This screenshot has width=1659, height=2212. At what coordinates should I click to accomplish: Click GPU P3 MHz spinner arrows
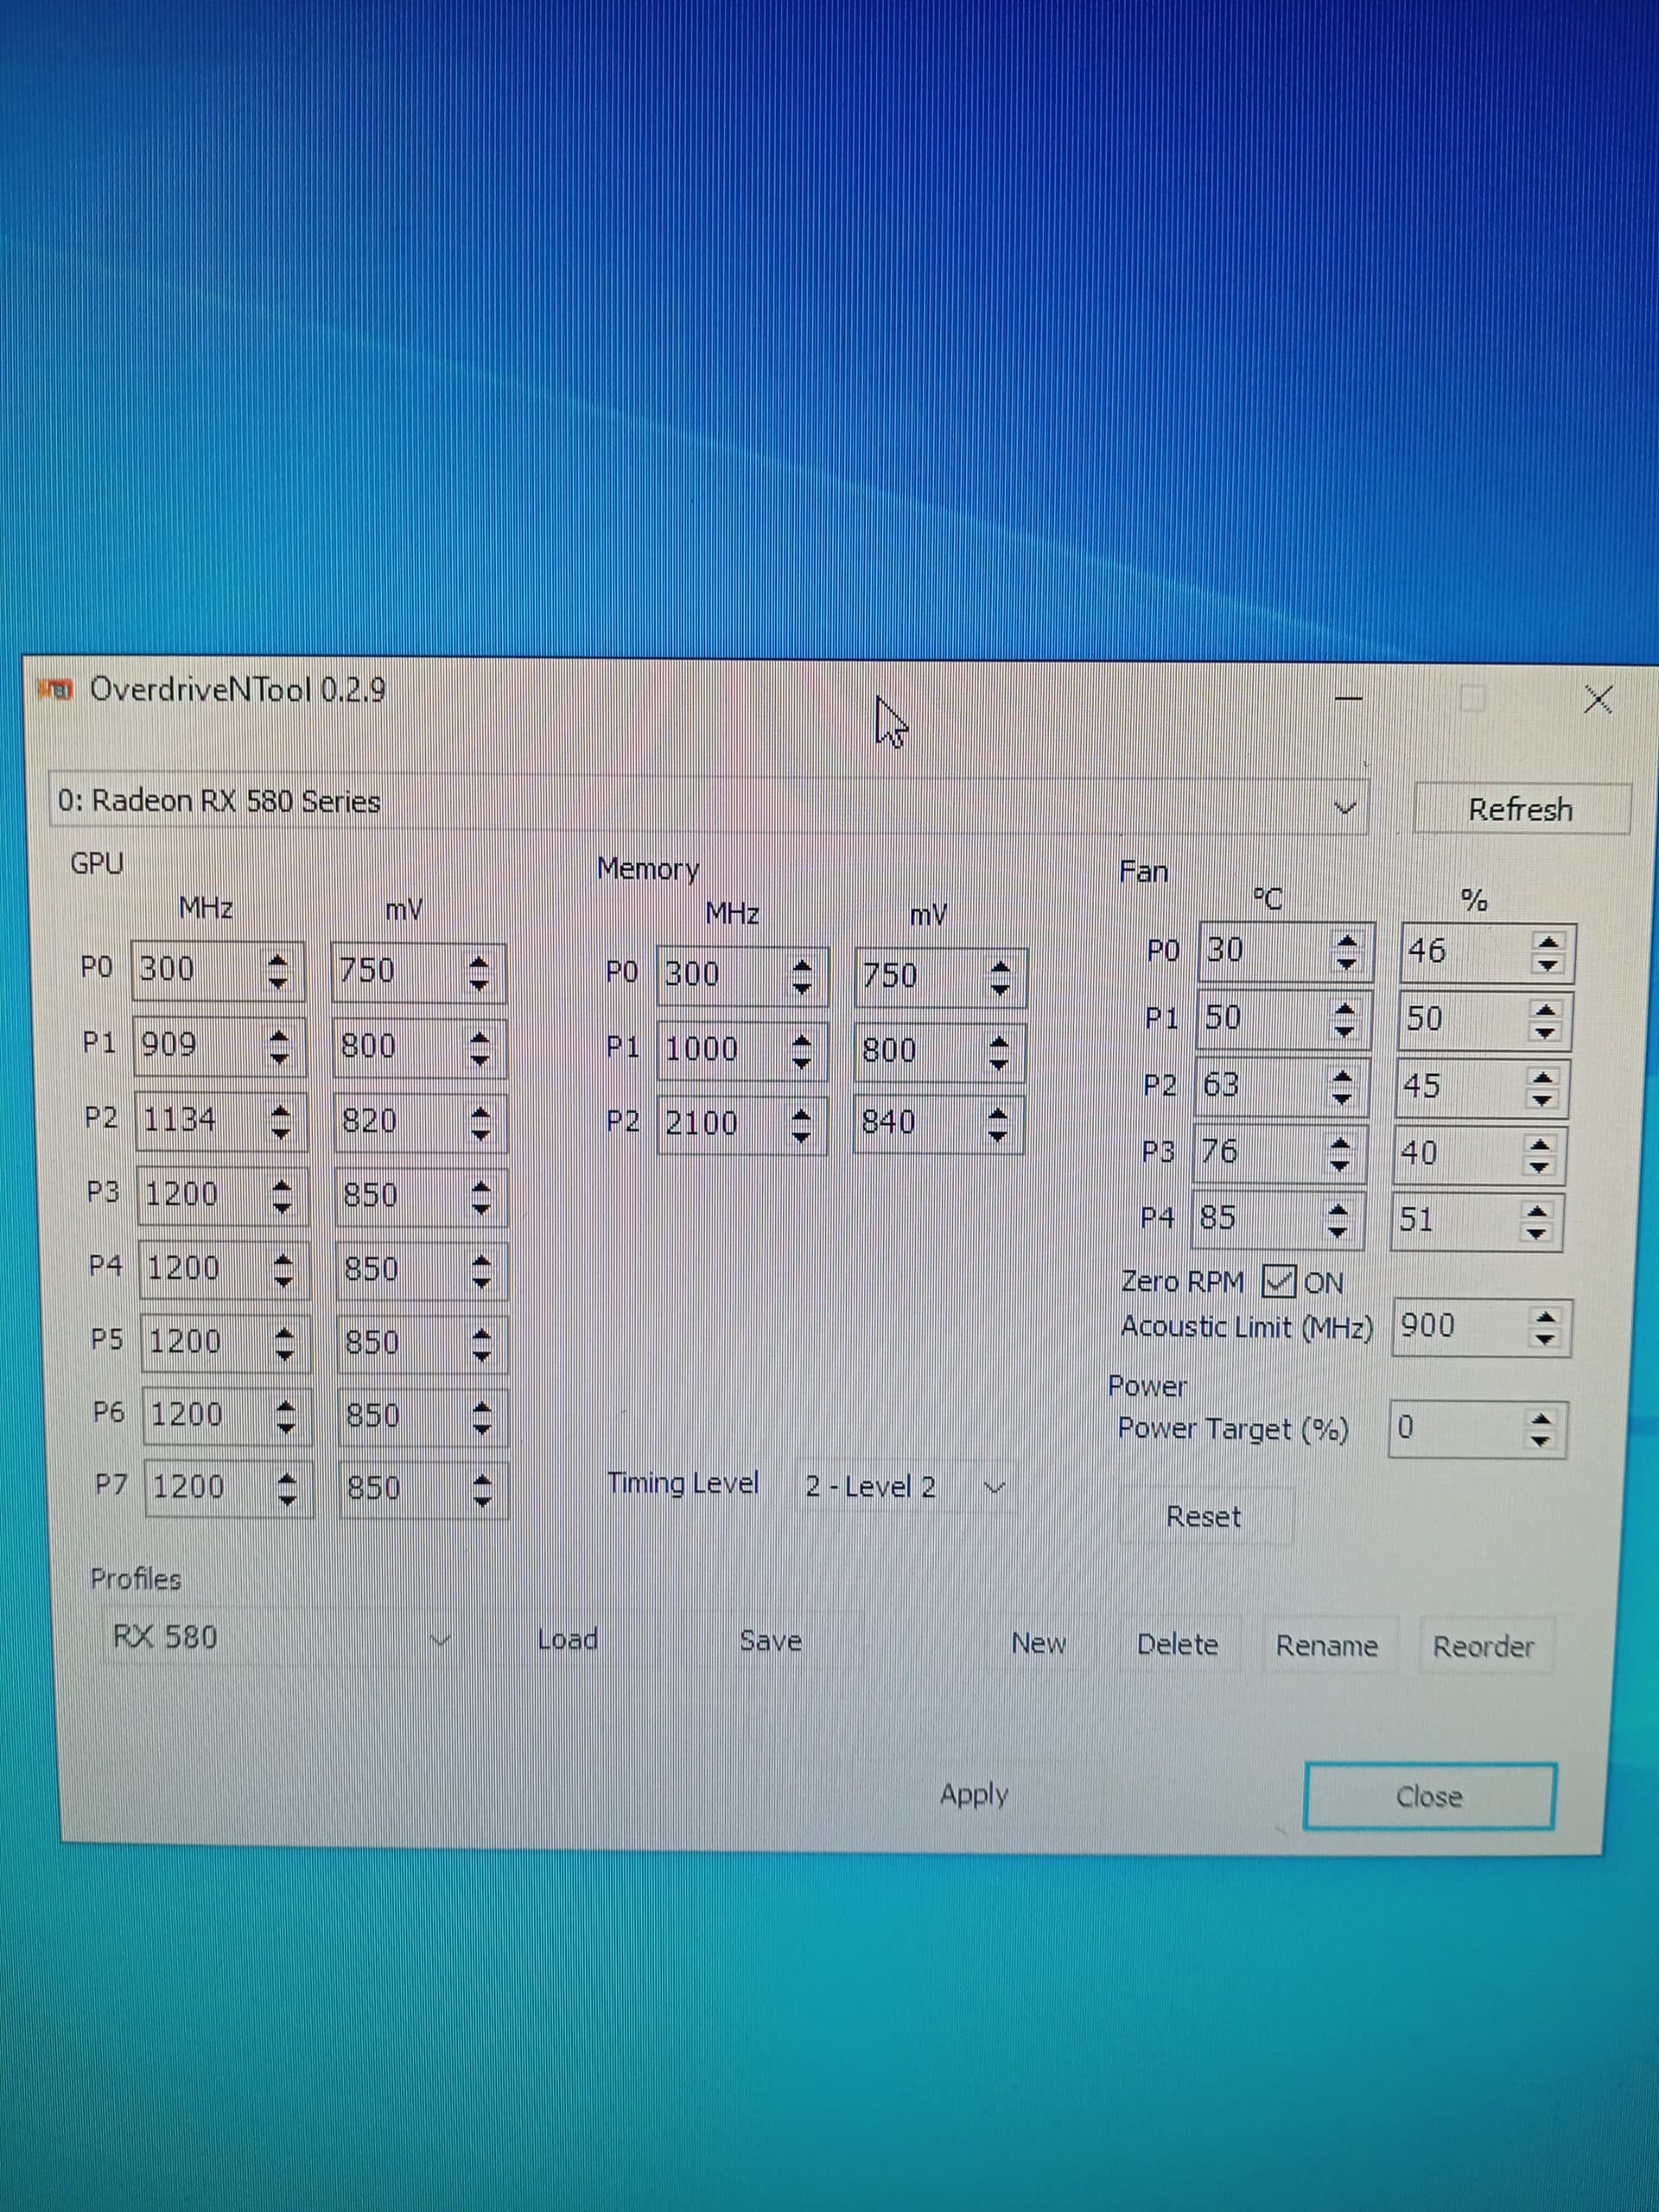click(x=282, y=1197)
